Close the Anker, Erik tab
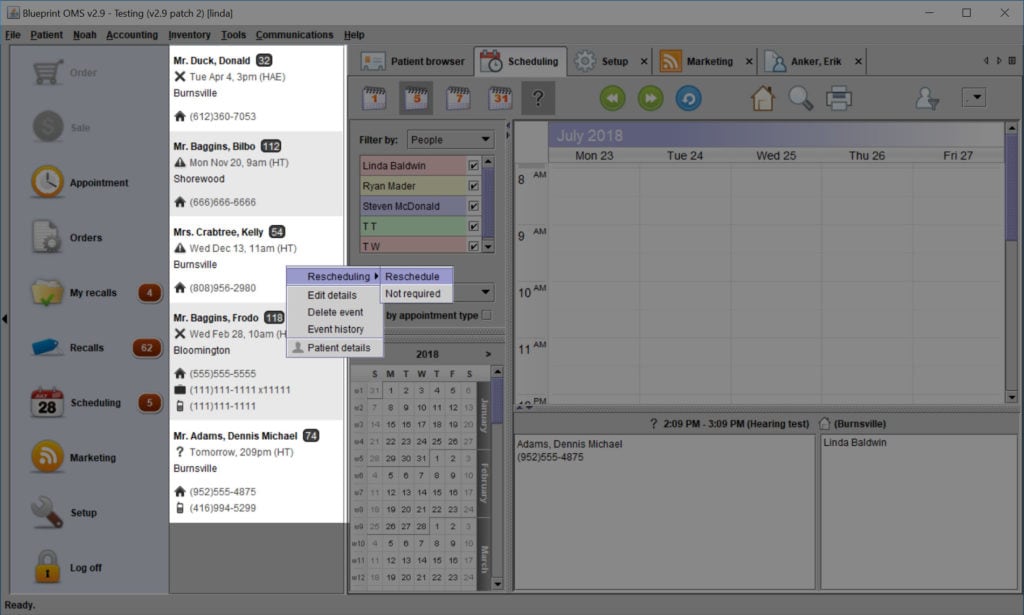This screenshot has height=615, width=1024. [x=858, y=61]
